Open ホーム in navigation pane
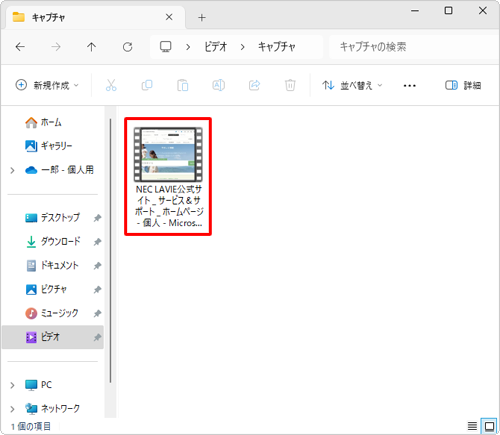Image resolution: width=500 pixels, height=435 pixels. (x=43, y=122)
